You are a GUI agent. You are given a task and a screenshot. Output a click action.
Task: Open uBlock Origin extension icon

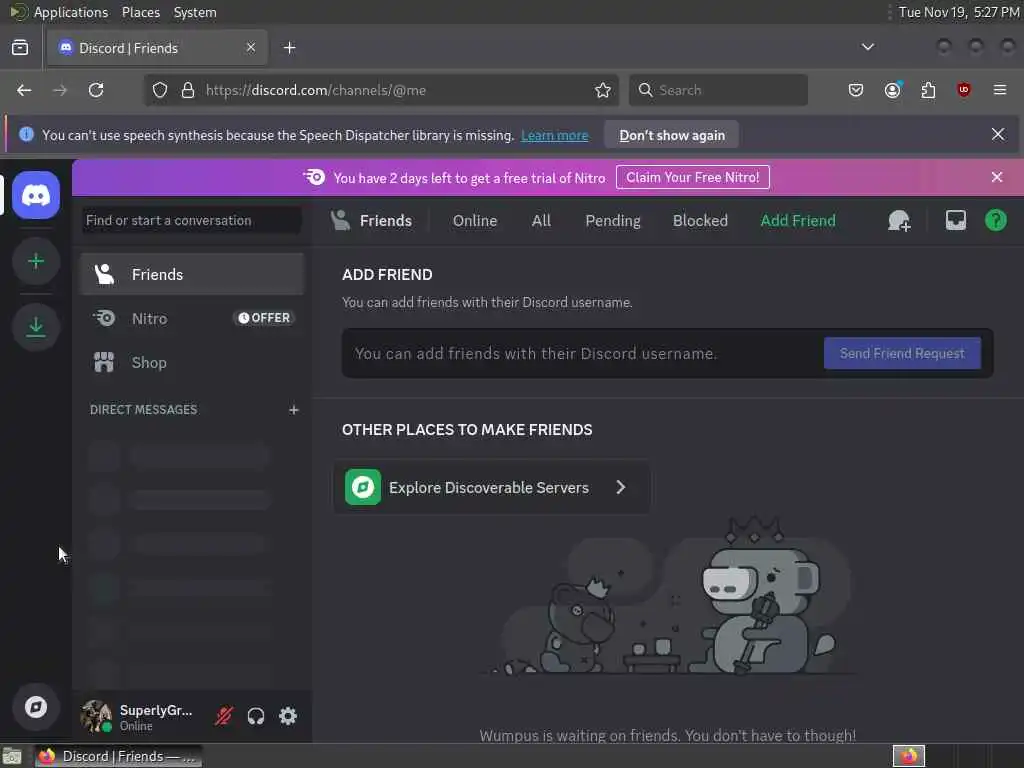pyautogui.click(x=963, y=90)
